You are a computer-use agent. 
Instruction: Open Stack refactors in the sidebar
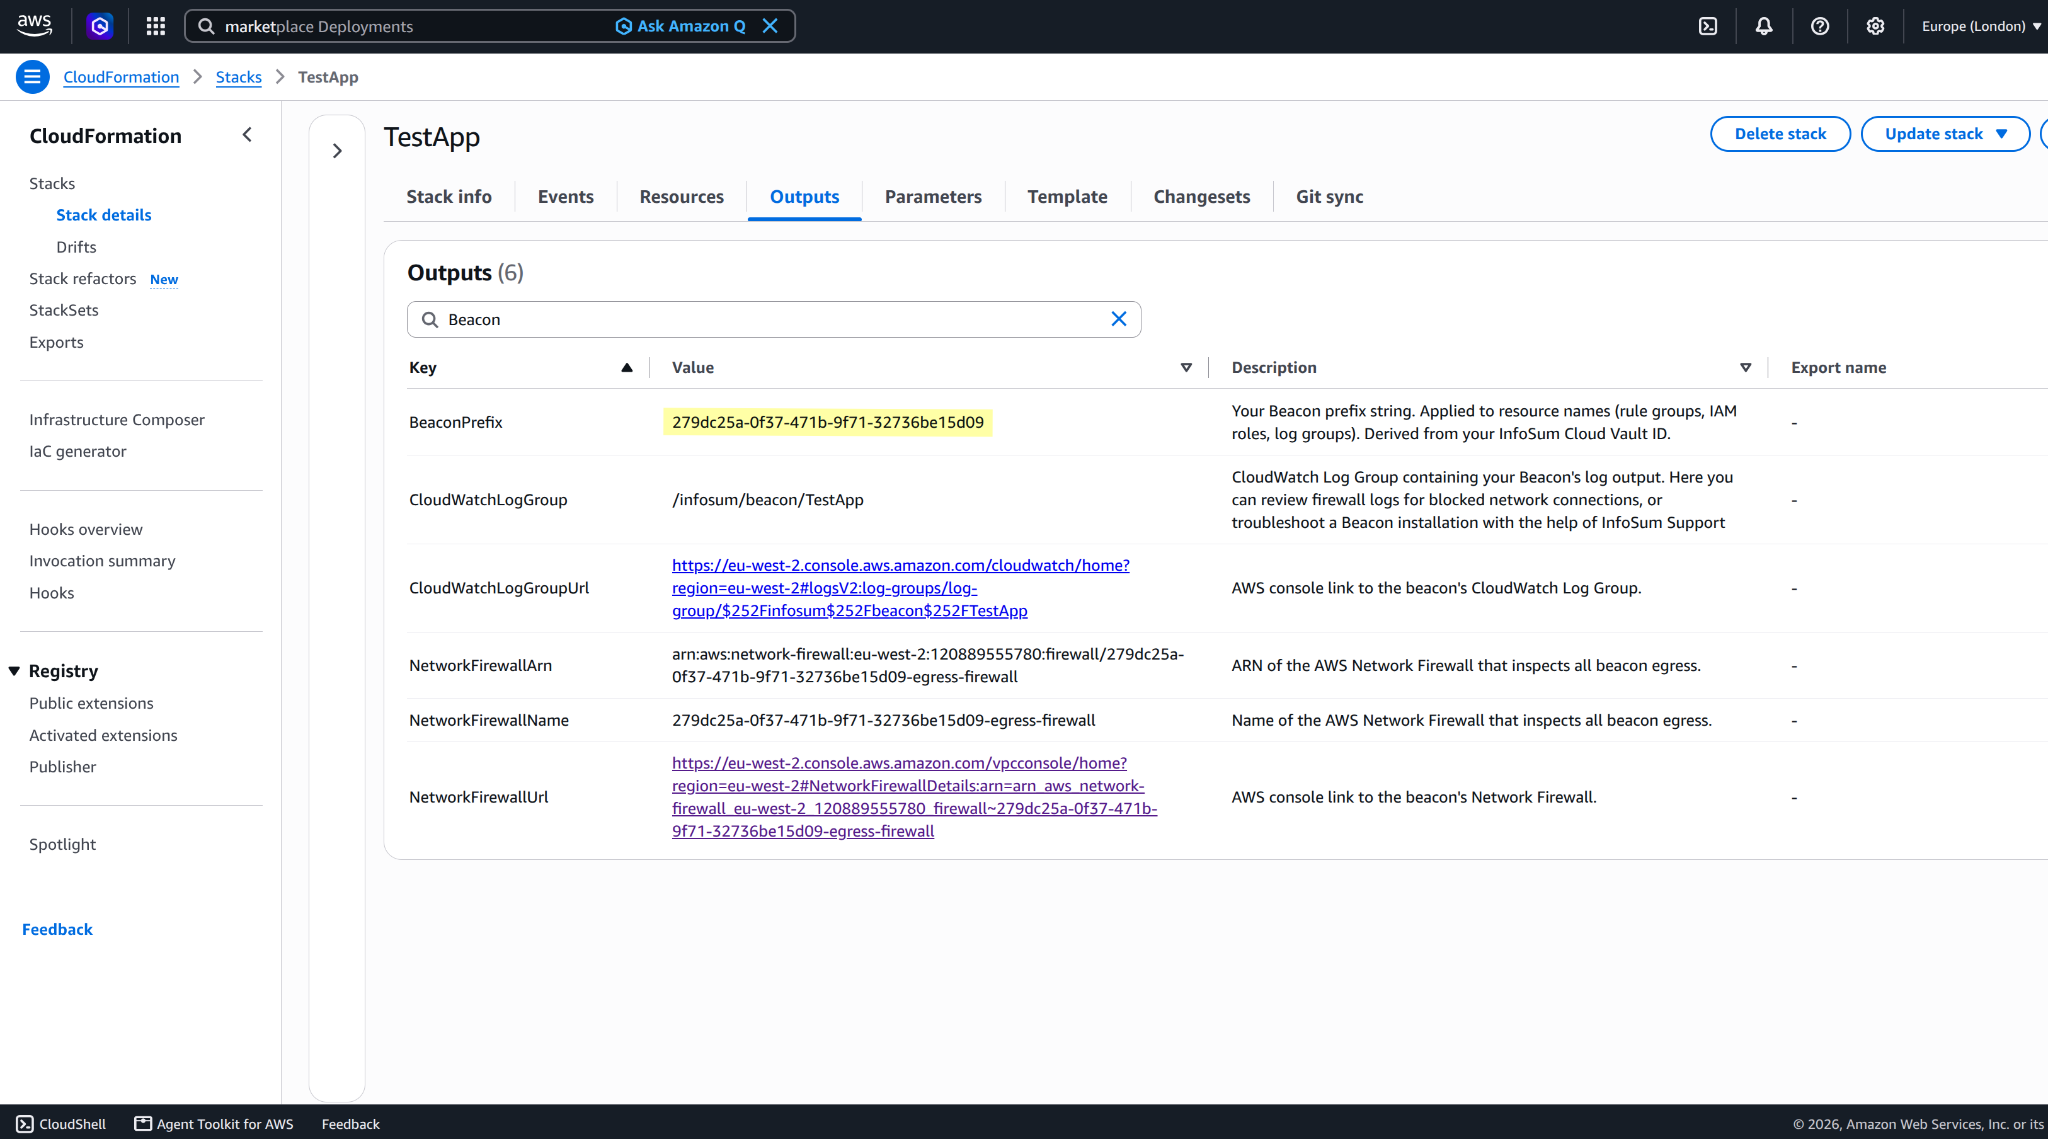point(82,279)
